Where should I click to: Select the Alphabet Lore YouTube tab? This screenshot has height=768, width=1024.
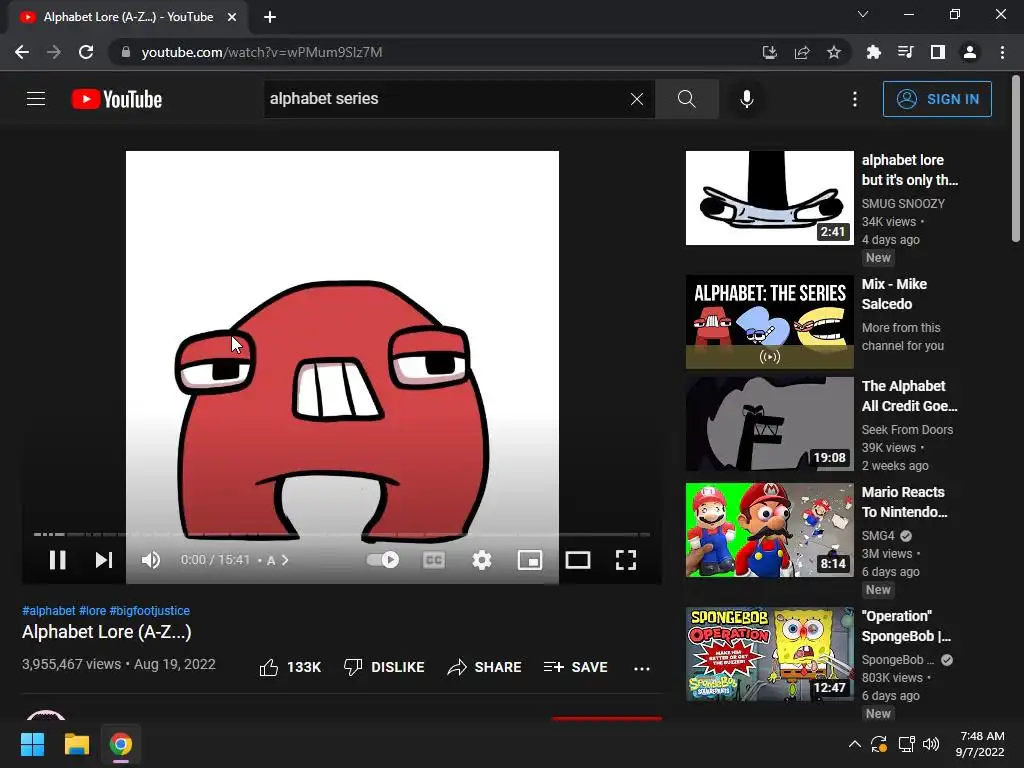click(128, 17)
